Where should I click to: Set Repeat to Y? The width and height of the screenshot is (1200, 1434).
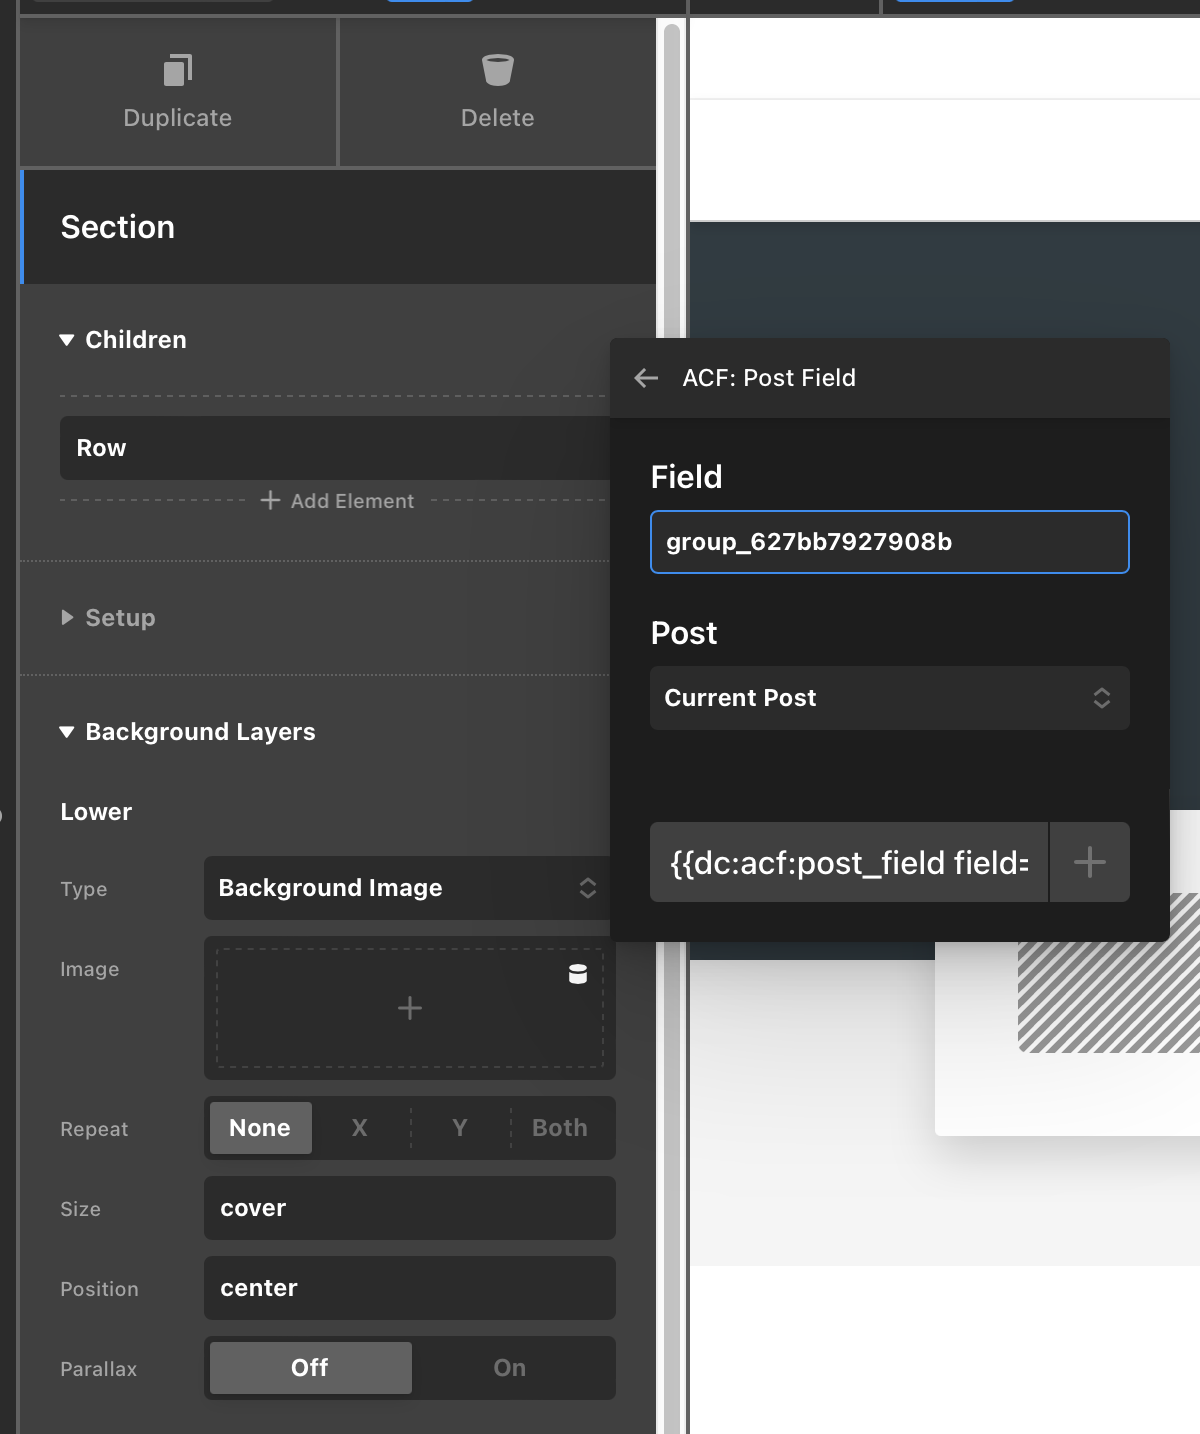[x=460, y=1128]
